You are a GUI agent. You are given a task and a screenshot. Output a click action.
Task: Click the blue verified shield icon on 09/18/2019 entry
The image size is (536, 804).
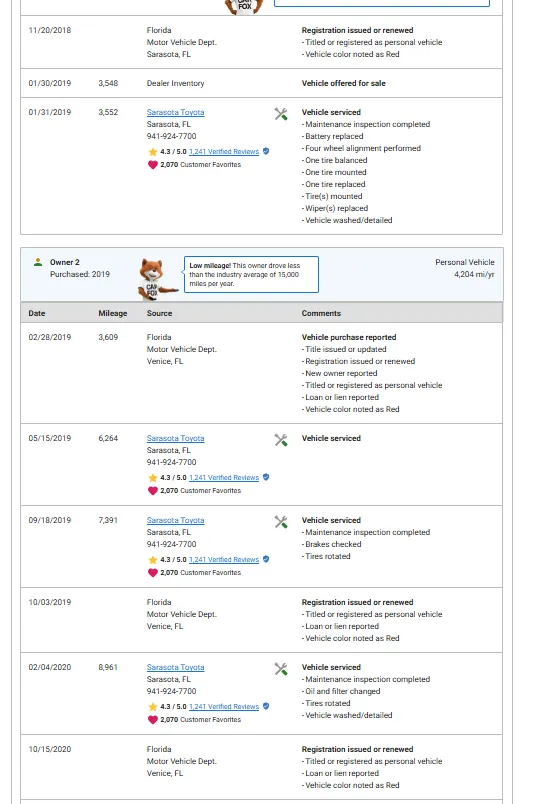click(x=266, y=559)
